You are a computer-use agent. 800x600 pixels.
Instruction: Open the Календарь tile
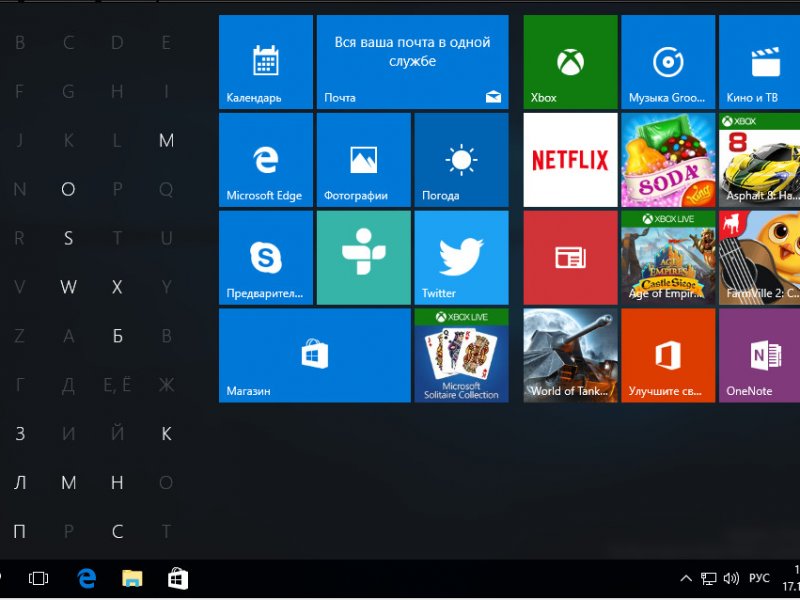(x=266, y=62)
